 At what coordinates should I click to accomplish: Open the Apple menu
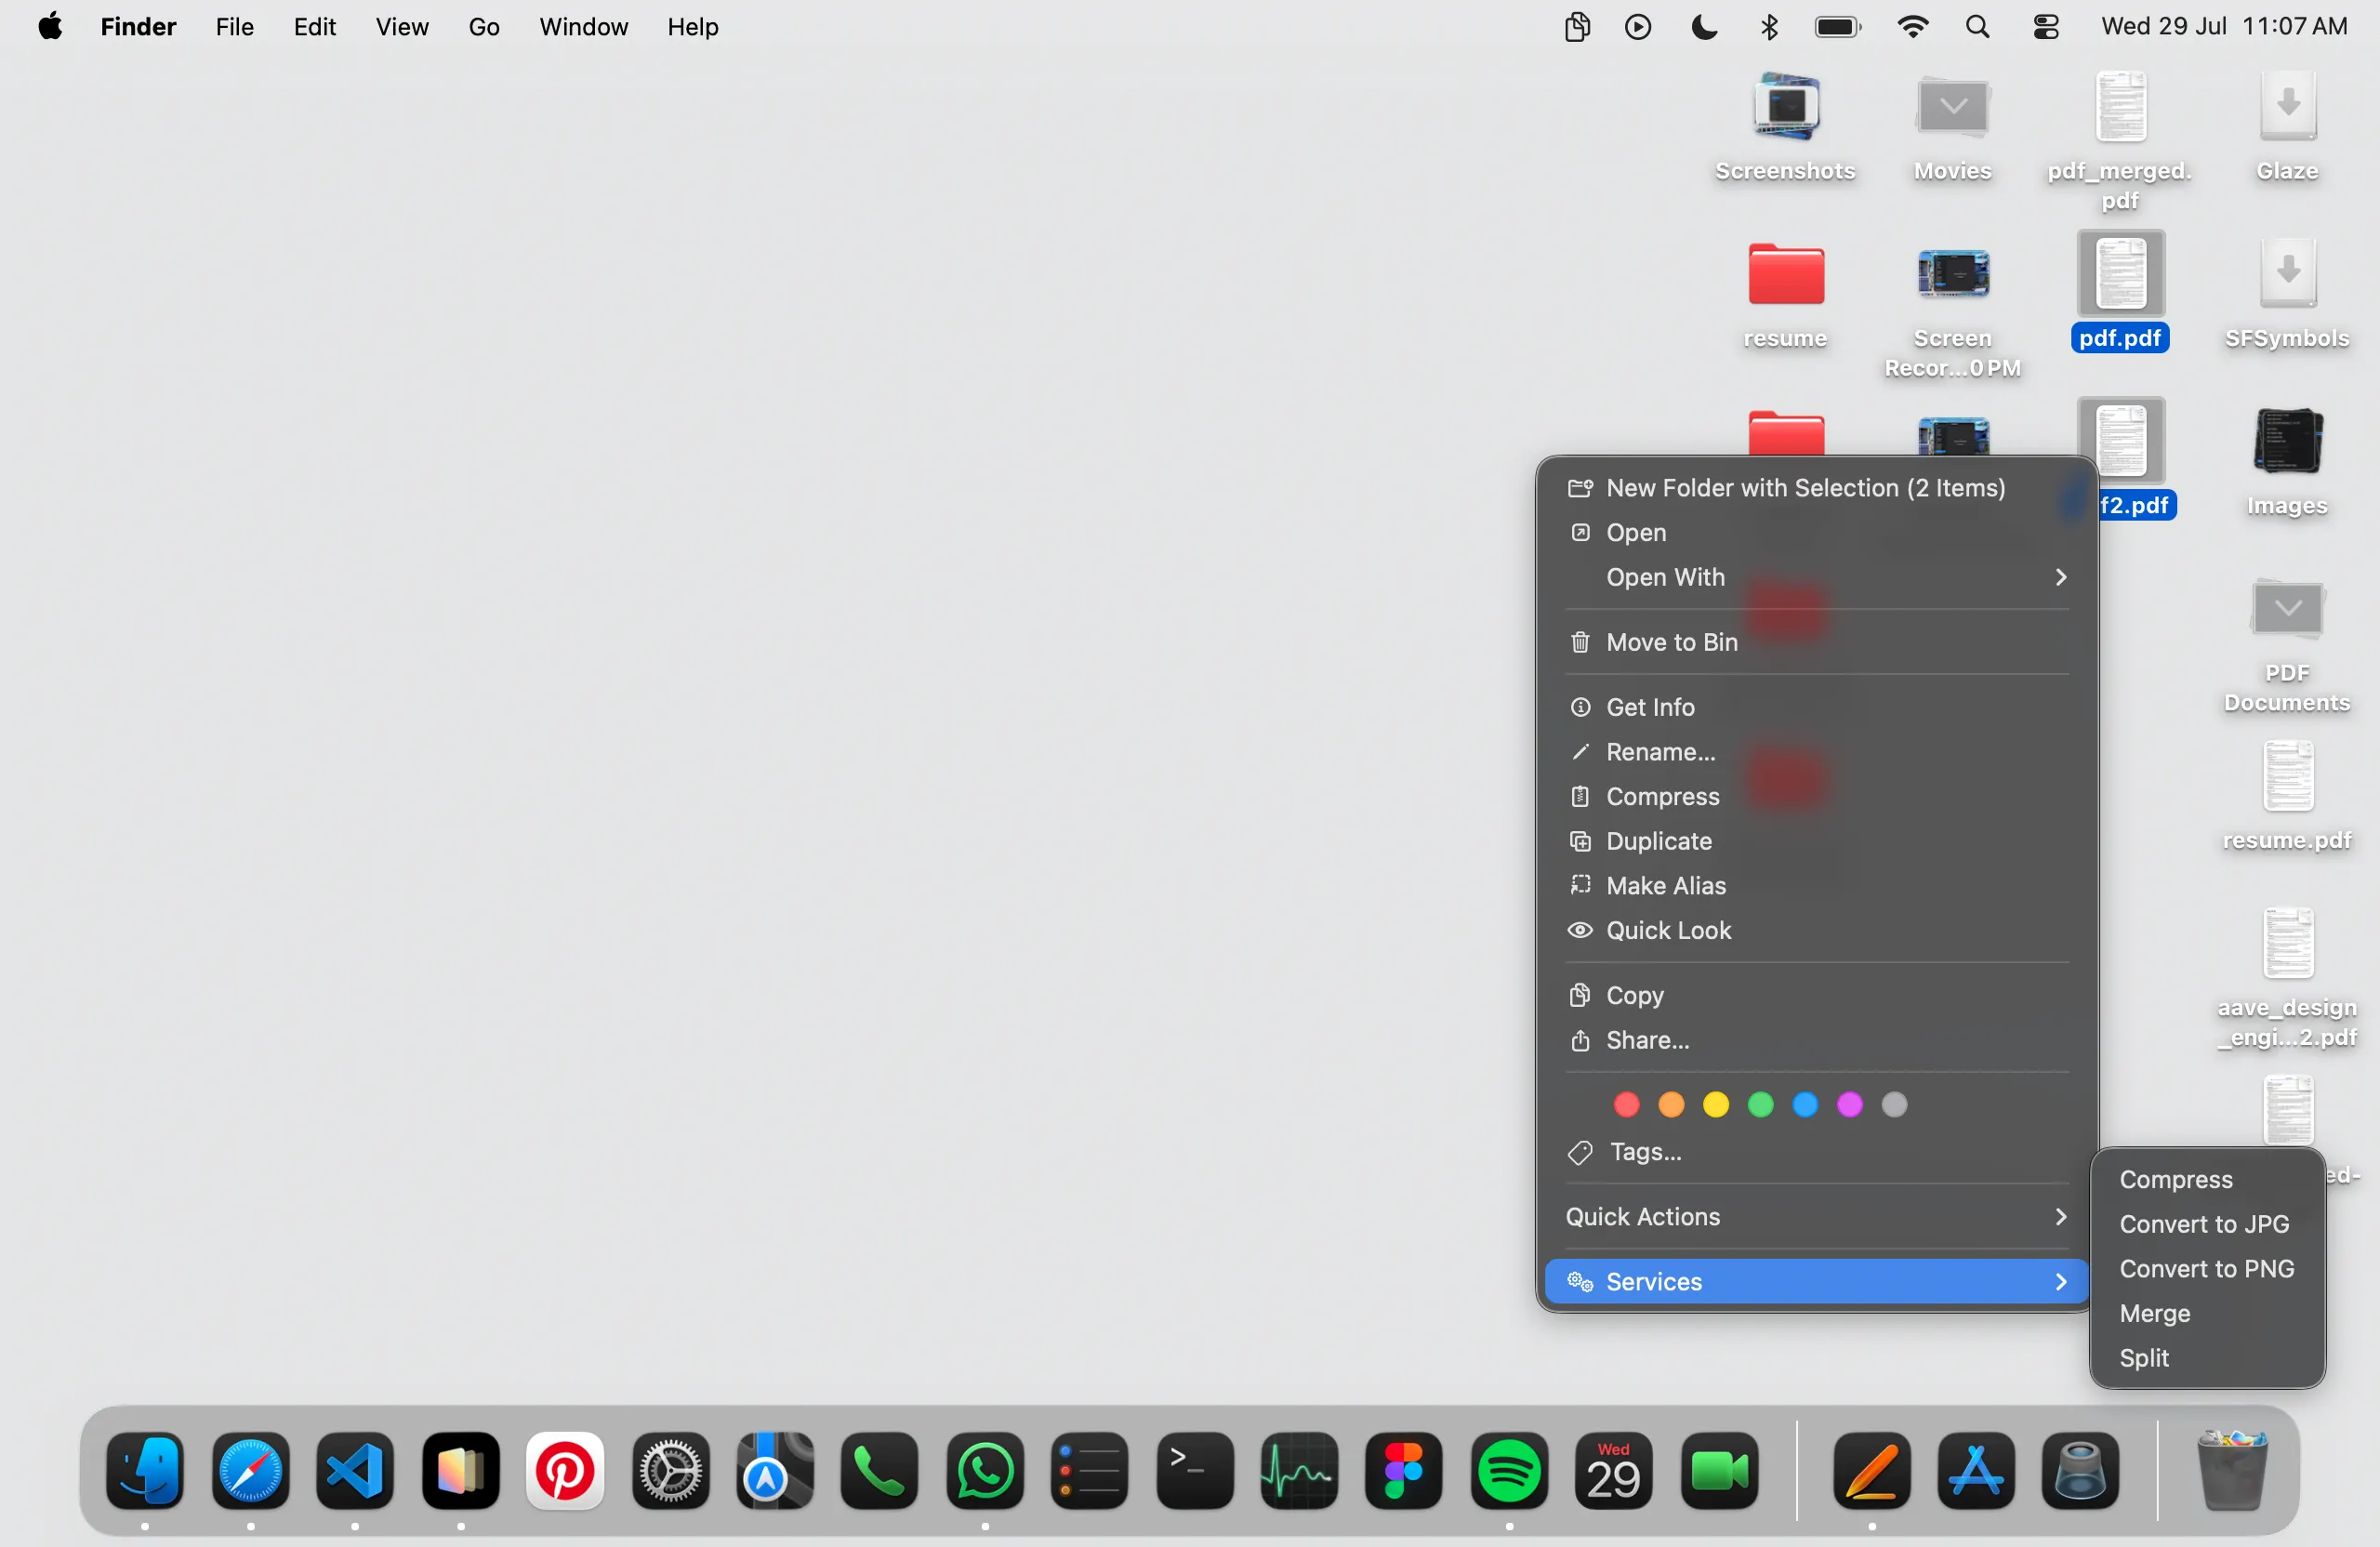tap(50, 26)
